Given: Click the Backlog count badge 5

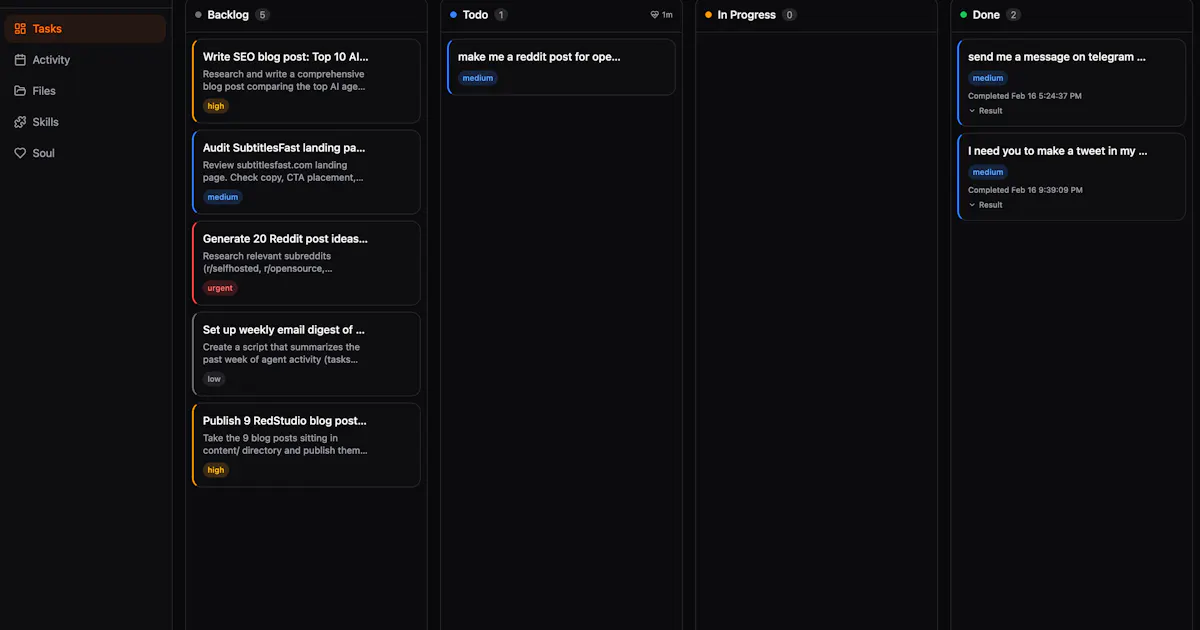Looking at the screenshot, I should coord(262,15).
